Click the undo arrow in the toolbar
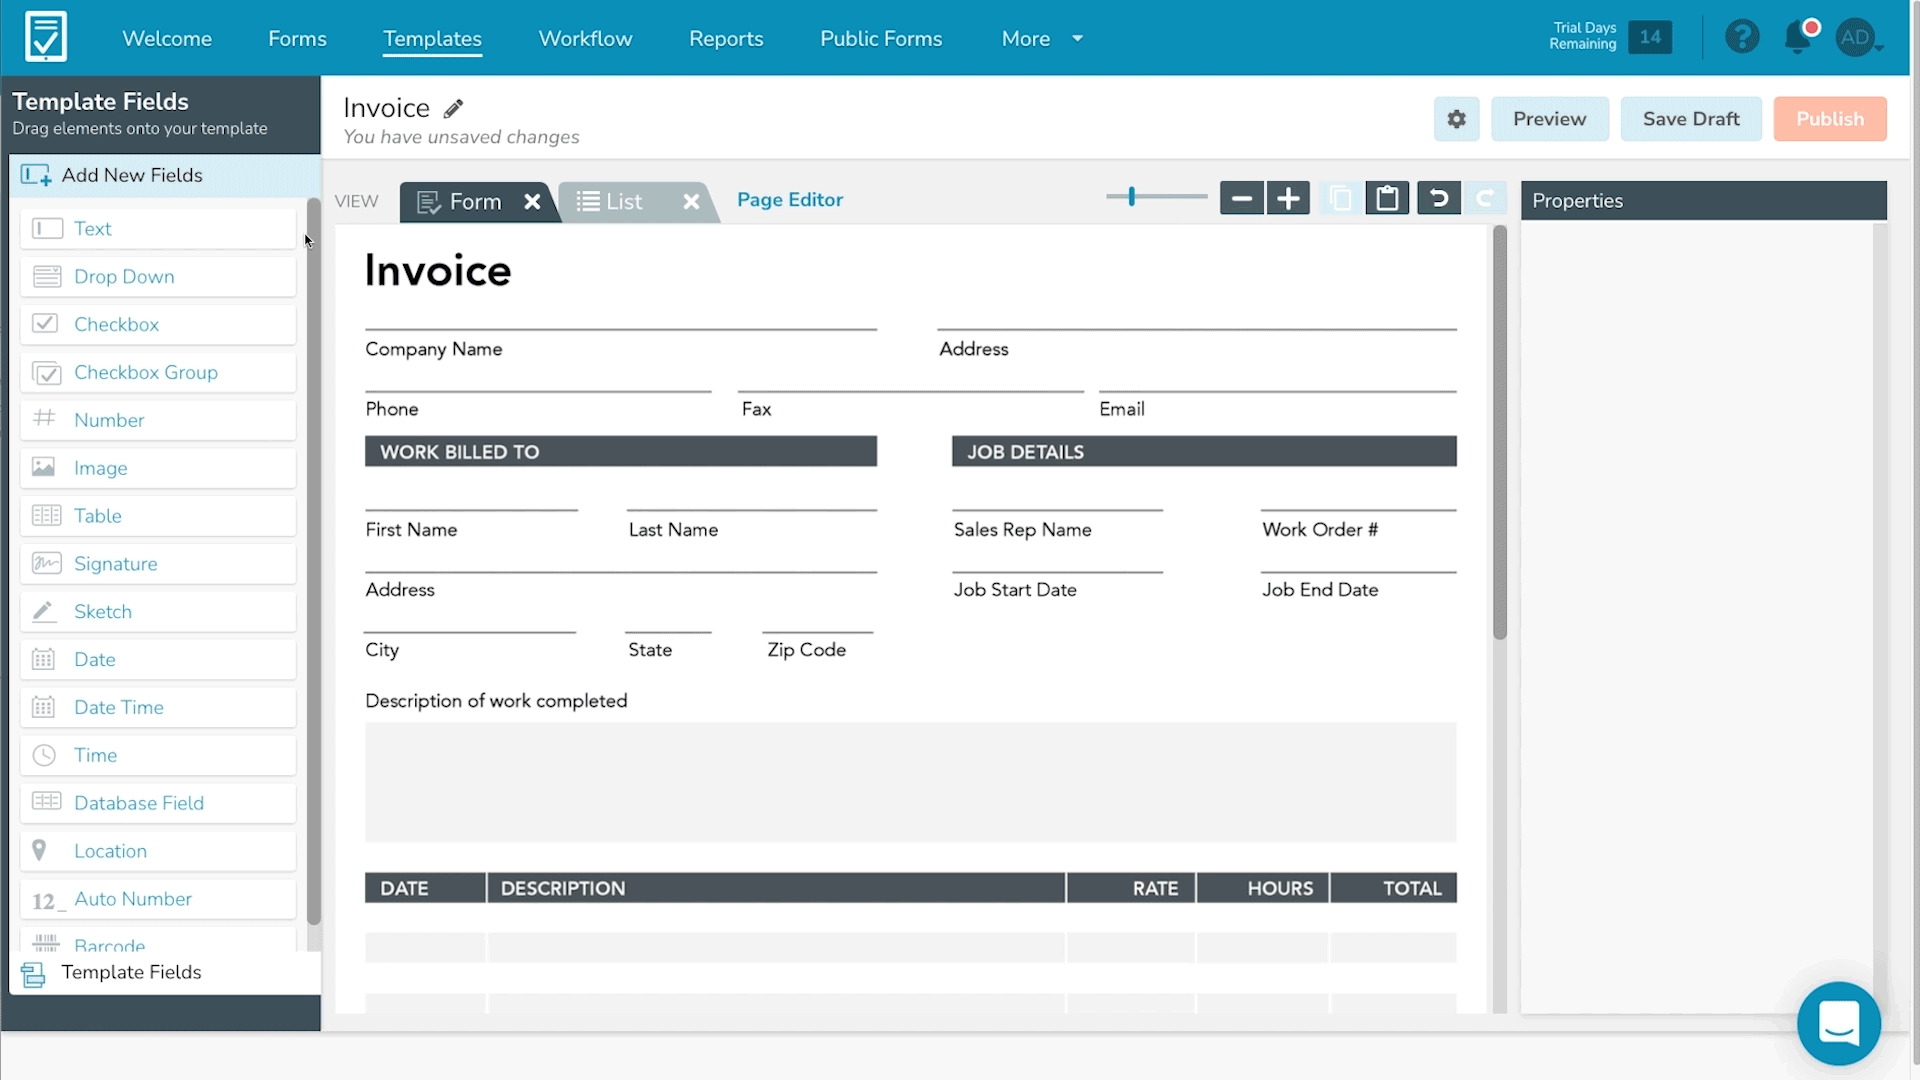This screenshot has width=1920, height=1080. click(x=1438, y=199)
